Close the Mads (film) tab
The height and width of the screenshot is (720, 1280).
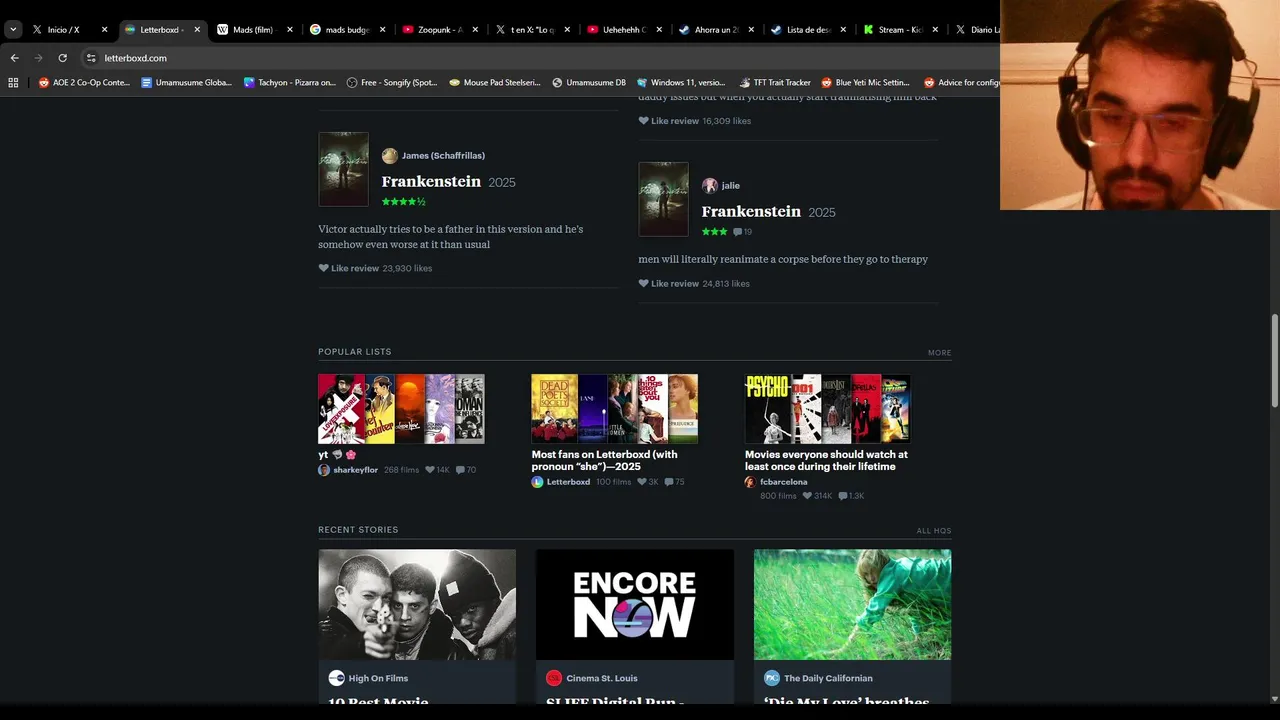pyautogui.click(x=290, y=30)
